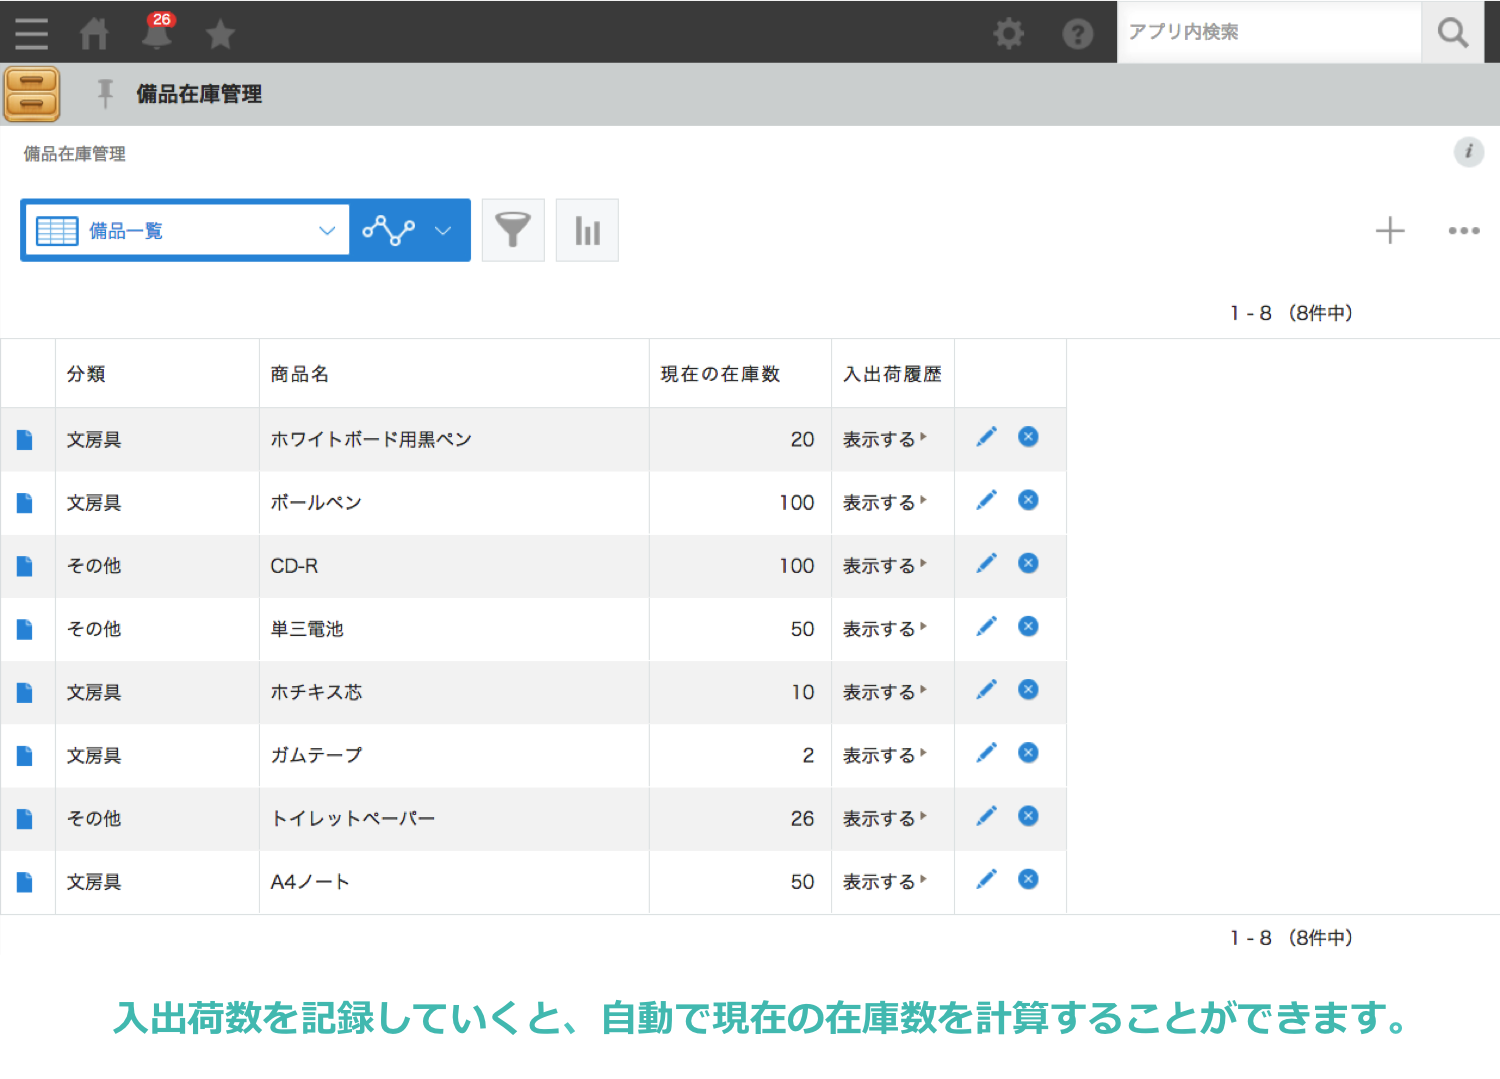Image resolution: width=1500 pixels, height=1079 pixels.
Task: Delete the ボールペン record
Action: [x=1028, y=500]
